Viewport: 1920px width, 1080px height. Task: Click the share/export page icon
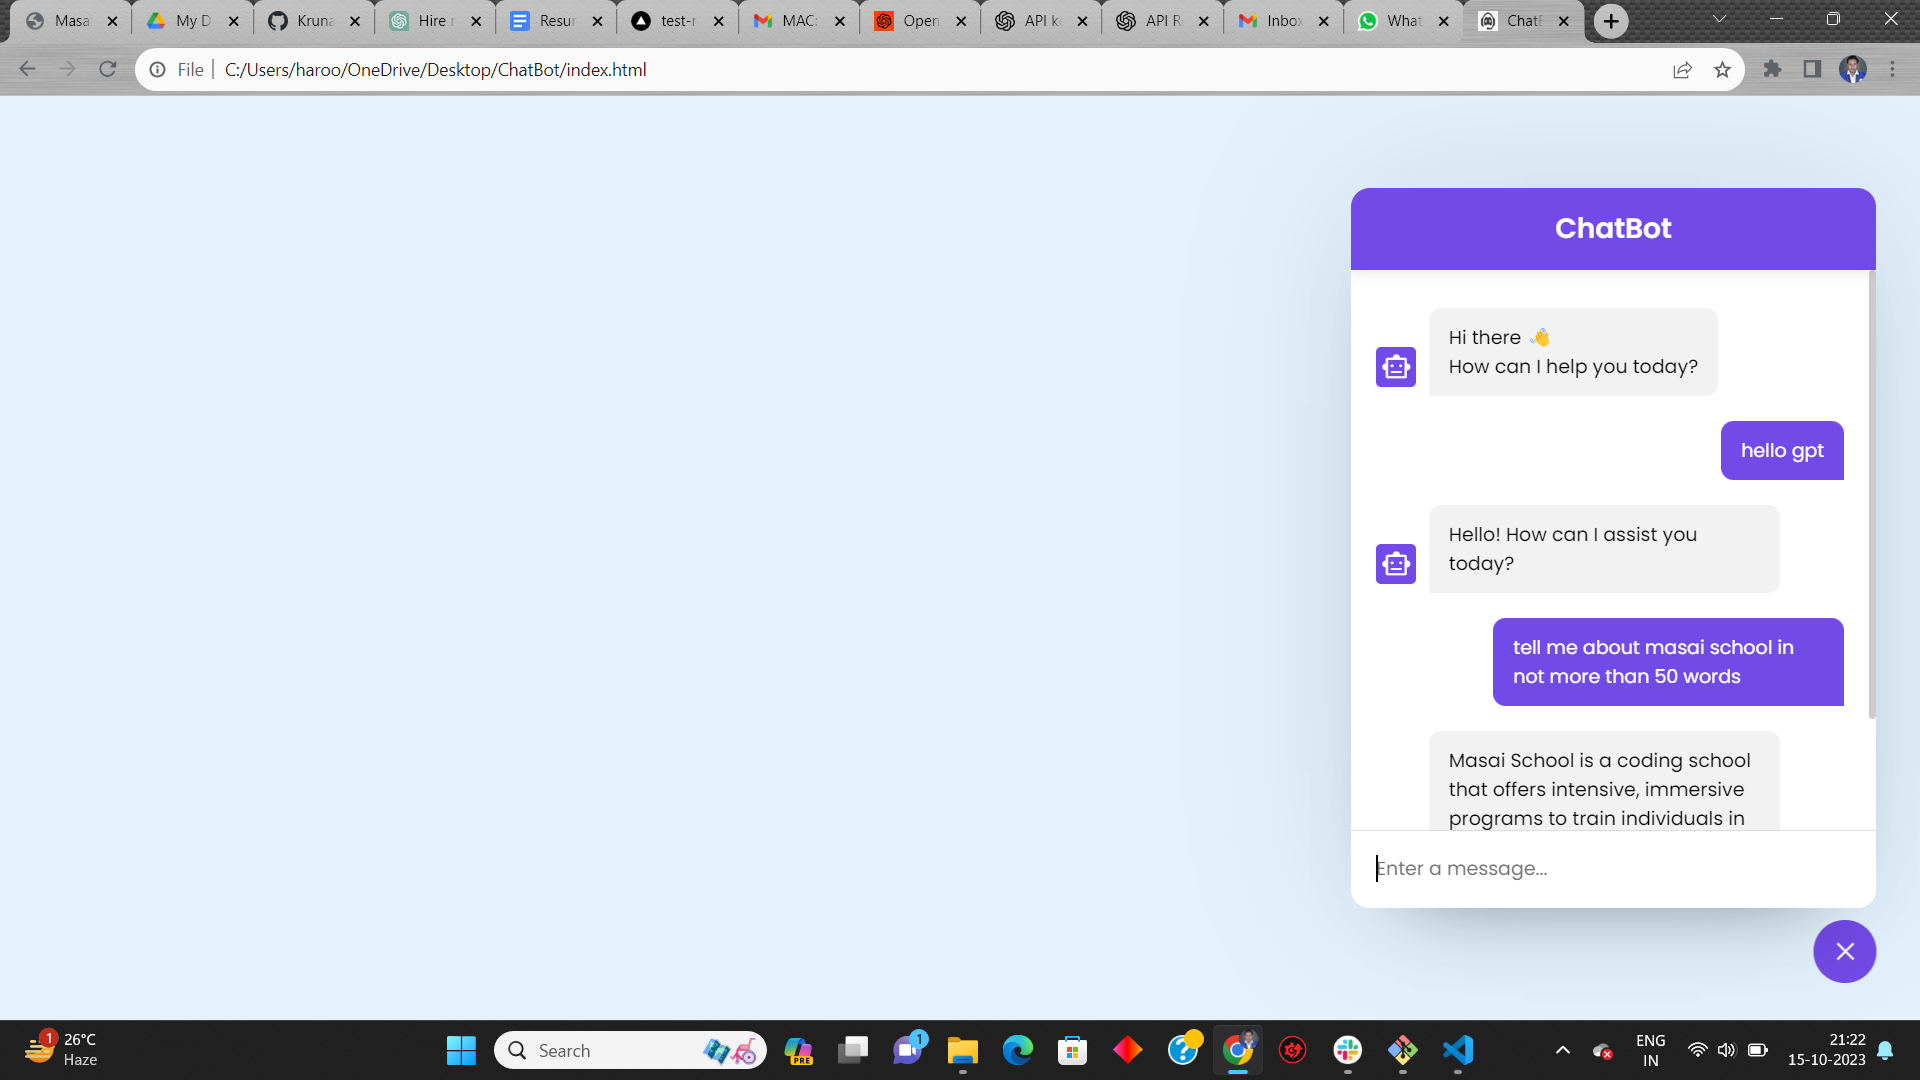pyautogui.click(x=1683, y=70)
